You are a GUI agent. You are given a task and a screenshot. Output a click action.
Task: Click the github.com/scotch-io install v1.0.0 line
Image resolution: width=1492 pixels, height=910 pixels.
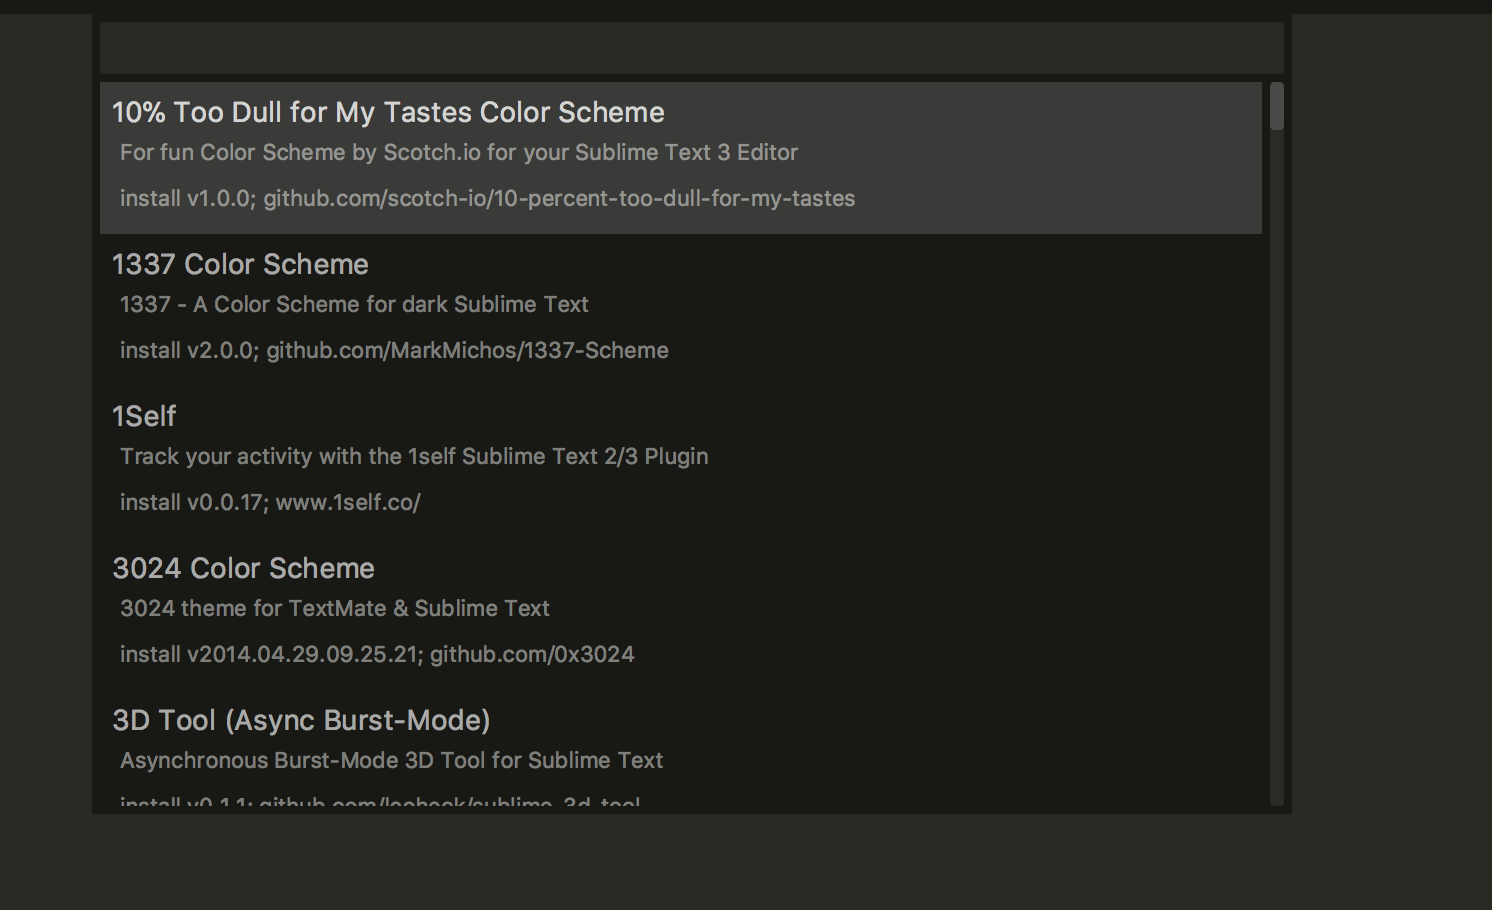pyautogui.click(x=487, y=199)
